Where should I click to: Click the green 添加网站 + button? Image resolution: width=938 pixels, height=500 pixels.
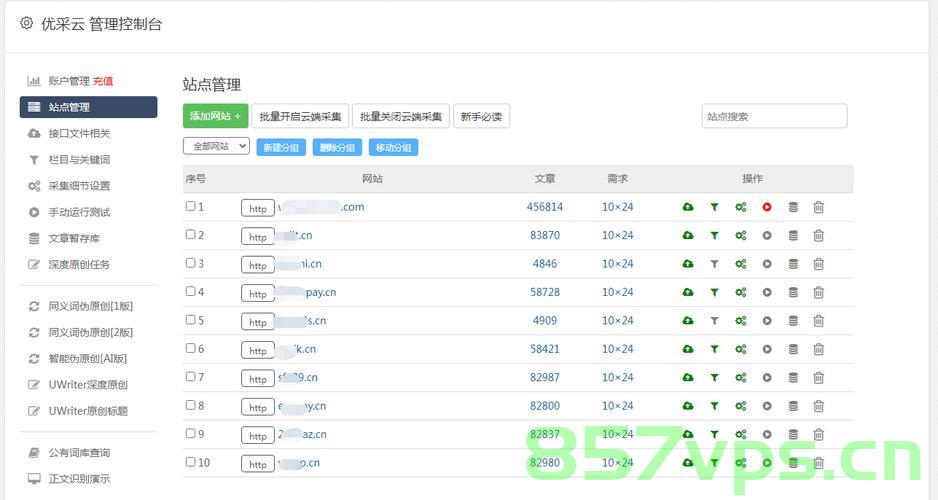(x=215, y=116)
